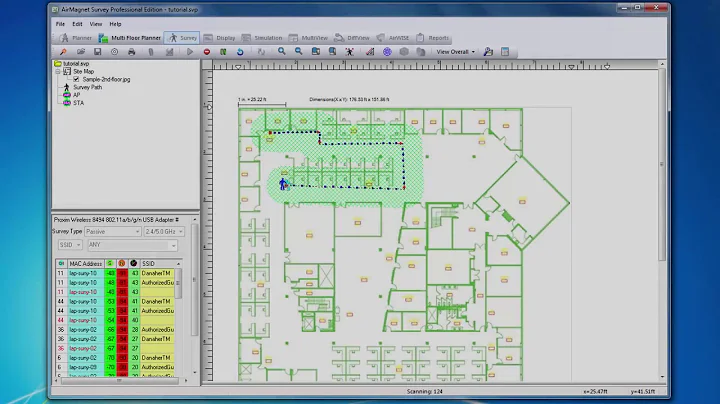Open the SSID filter type dropdown
Screen dimensions: 720x404
click(70, 245)
